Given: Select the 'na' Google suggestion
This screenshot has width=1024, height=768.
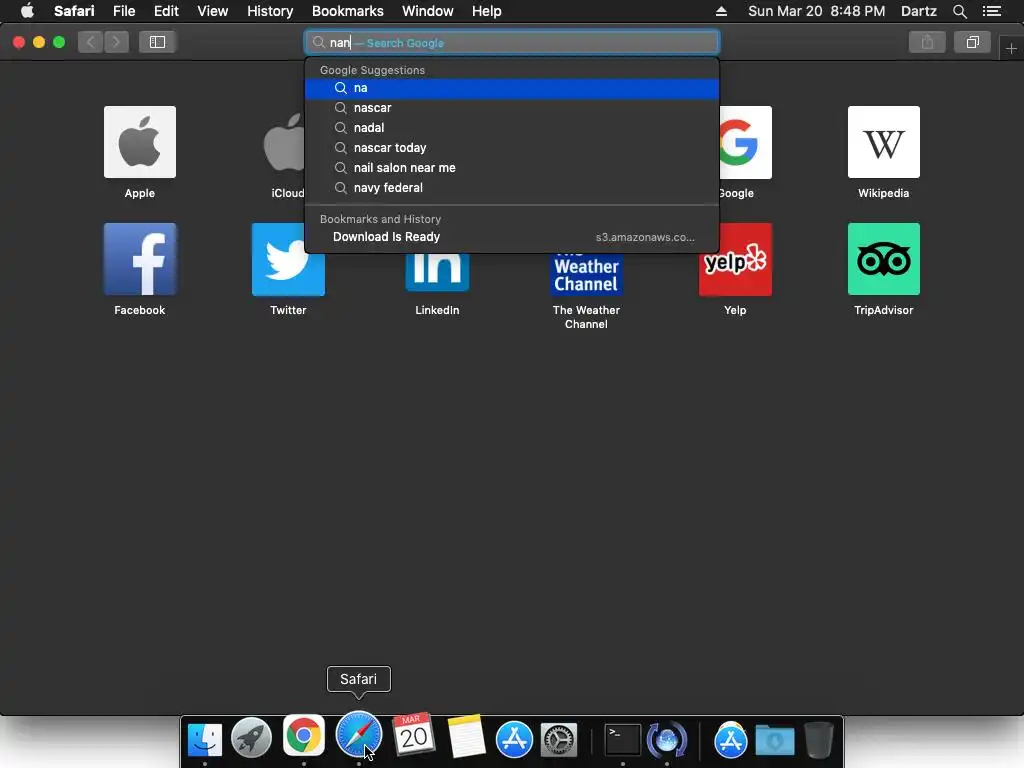Looking at the screenshot, I should [x=512, y=88].
